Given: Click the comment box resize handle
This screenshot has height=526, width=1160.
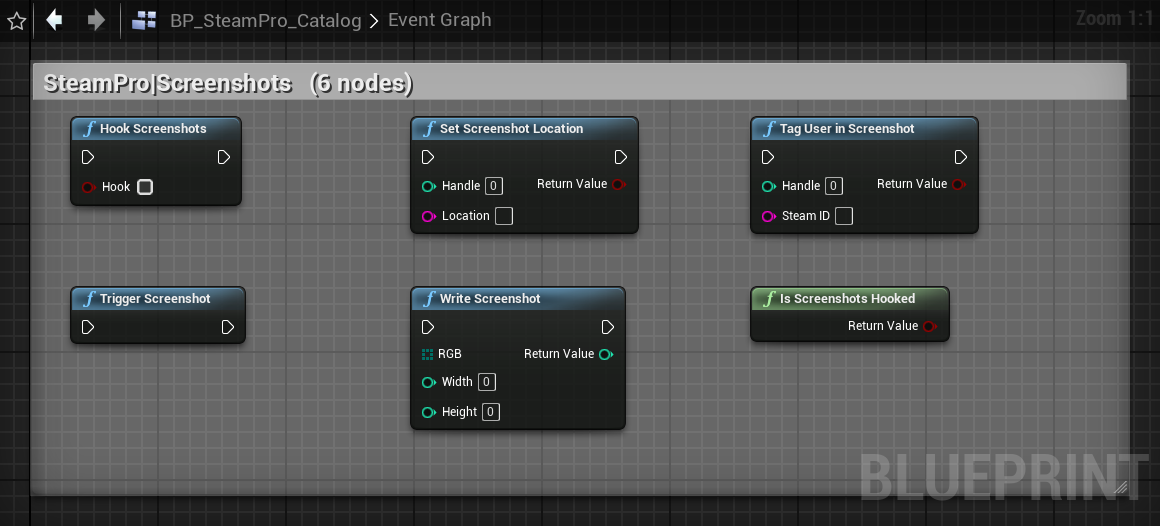Looking at the screenshot, I should click(x=1120, y=487).
